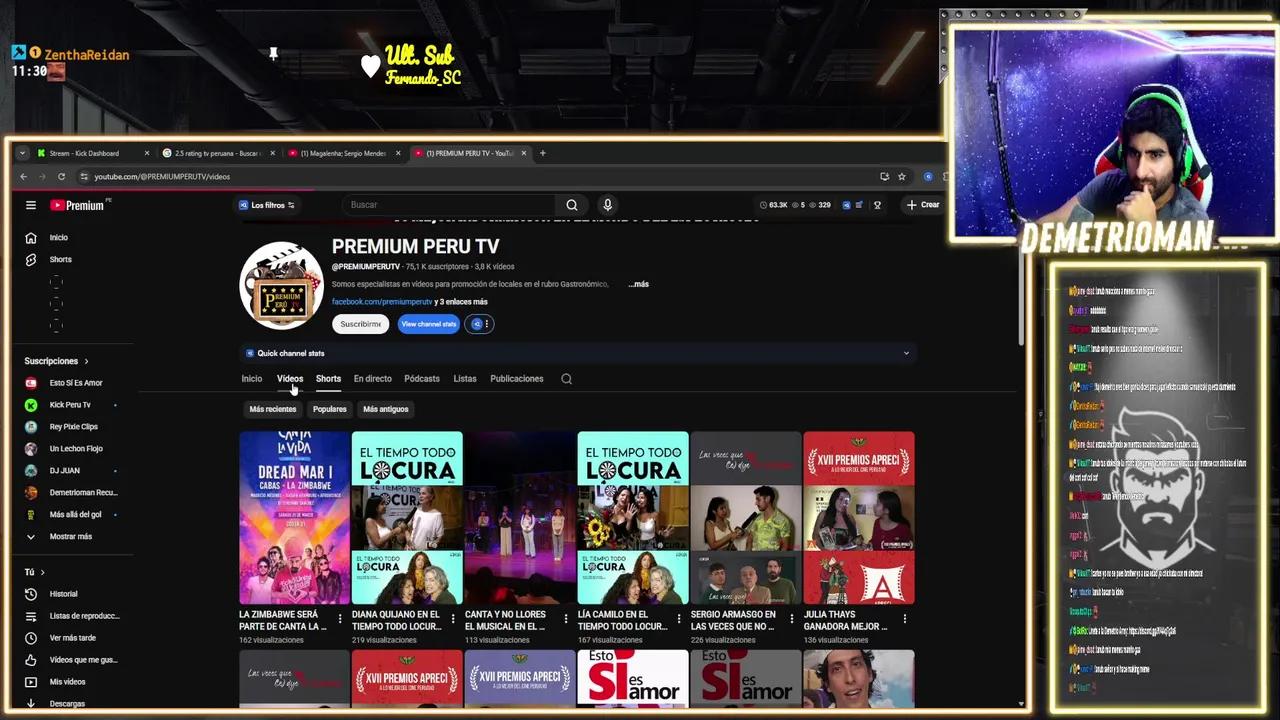Screen dimensions: 1280x720
Task: Open the browser tab list dropdown
Action: [x=22, y=153]
